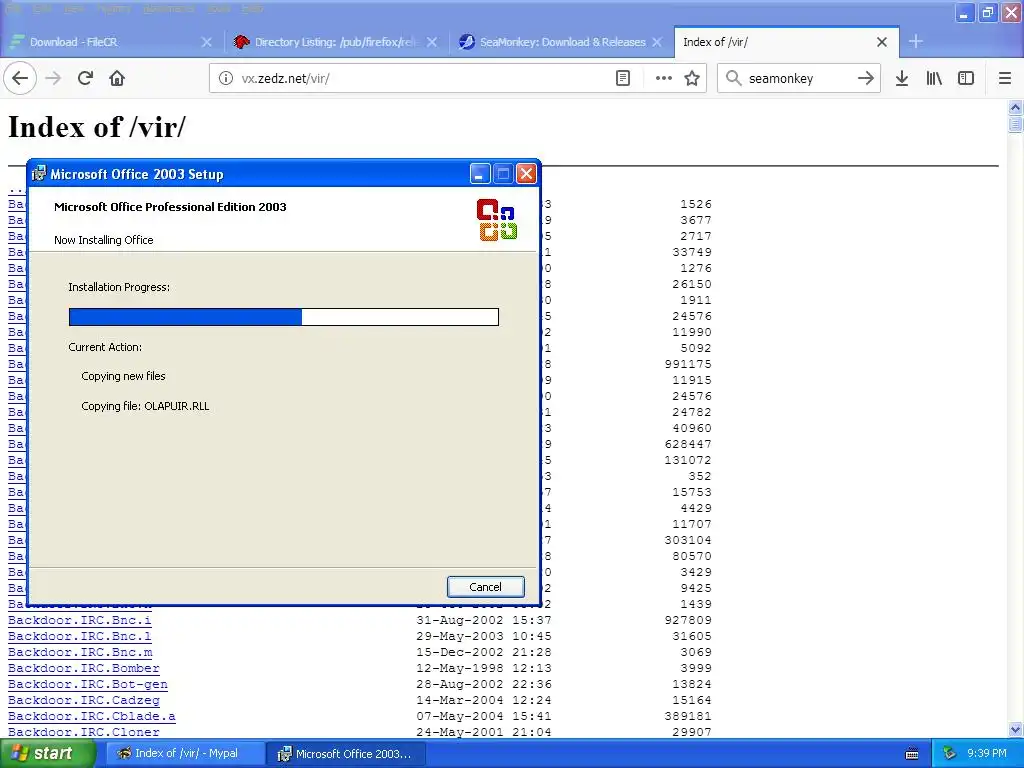Open a new browser tab
The image size is (1024, 768).
[x=916, y=41]
